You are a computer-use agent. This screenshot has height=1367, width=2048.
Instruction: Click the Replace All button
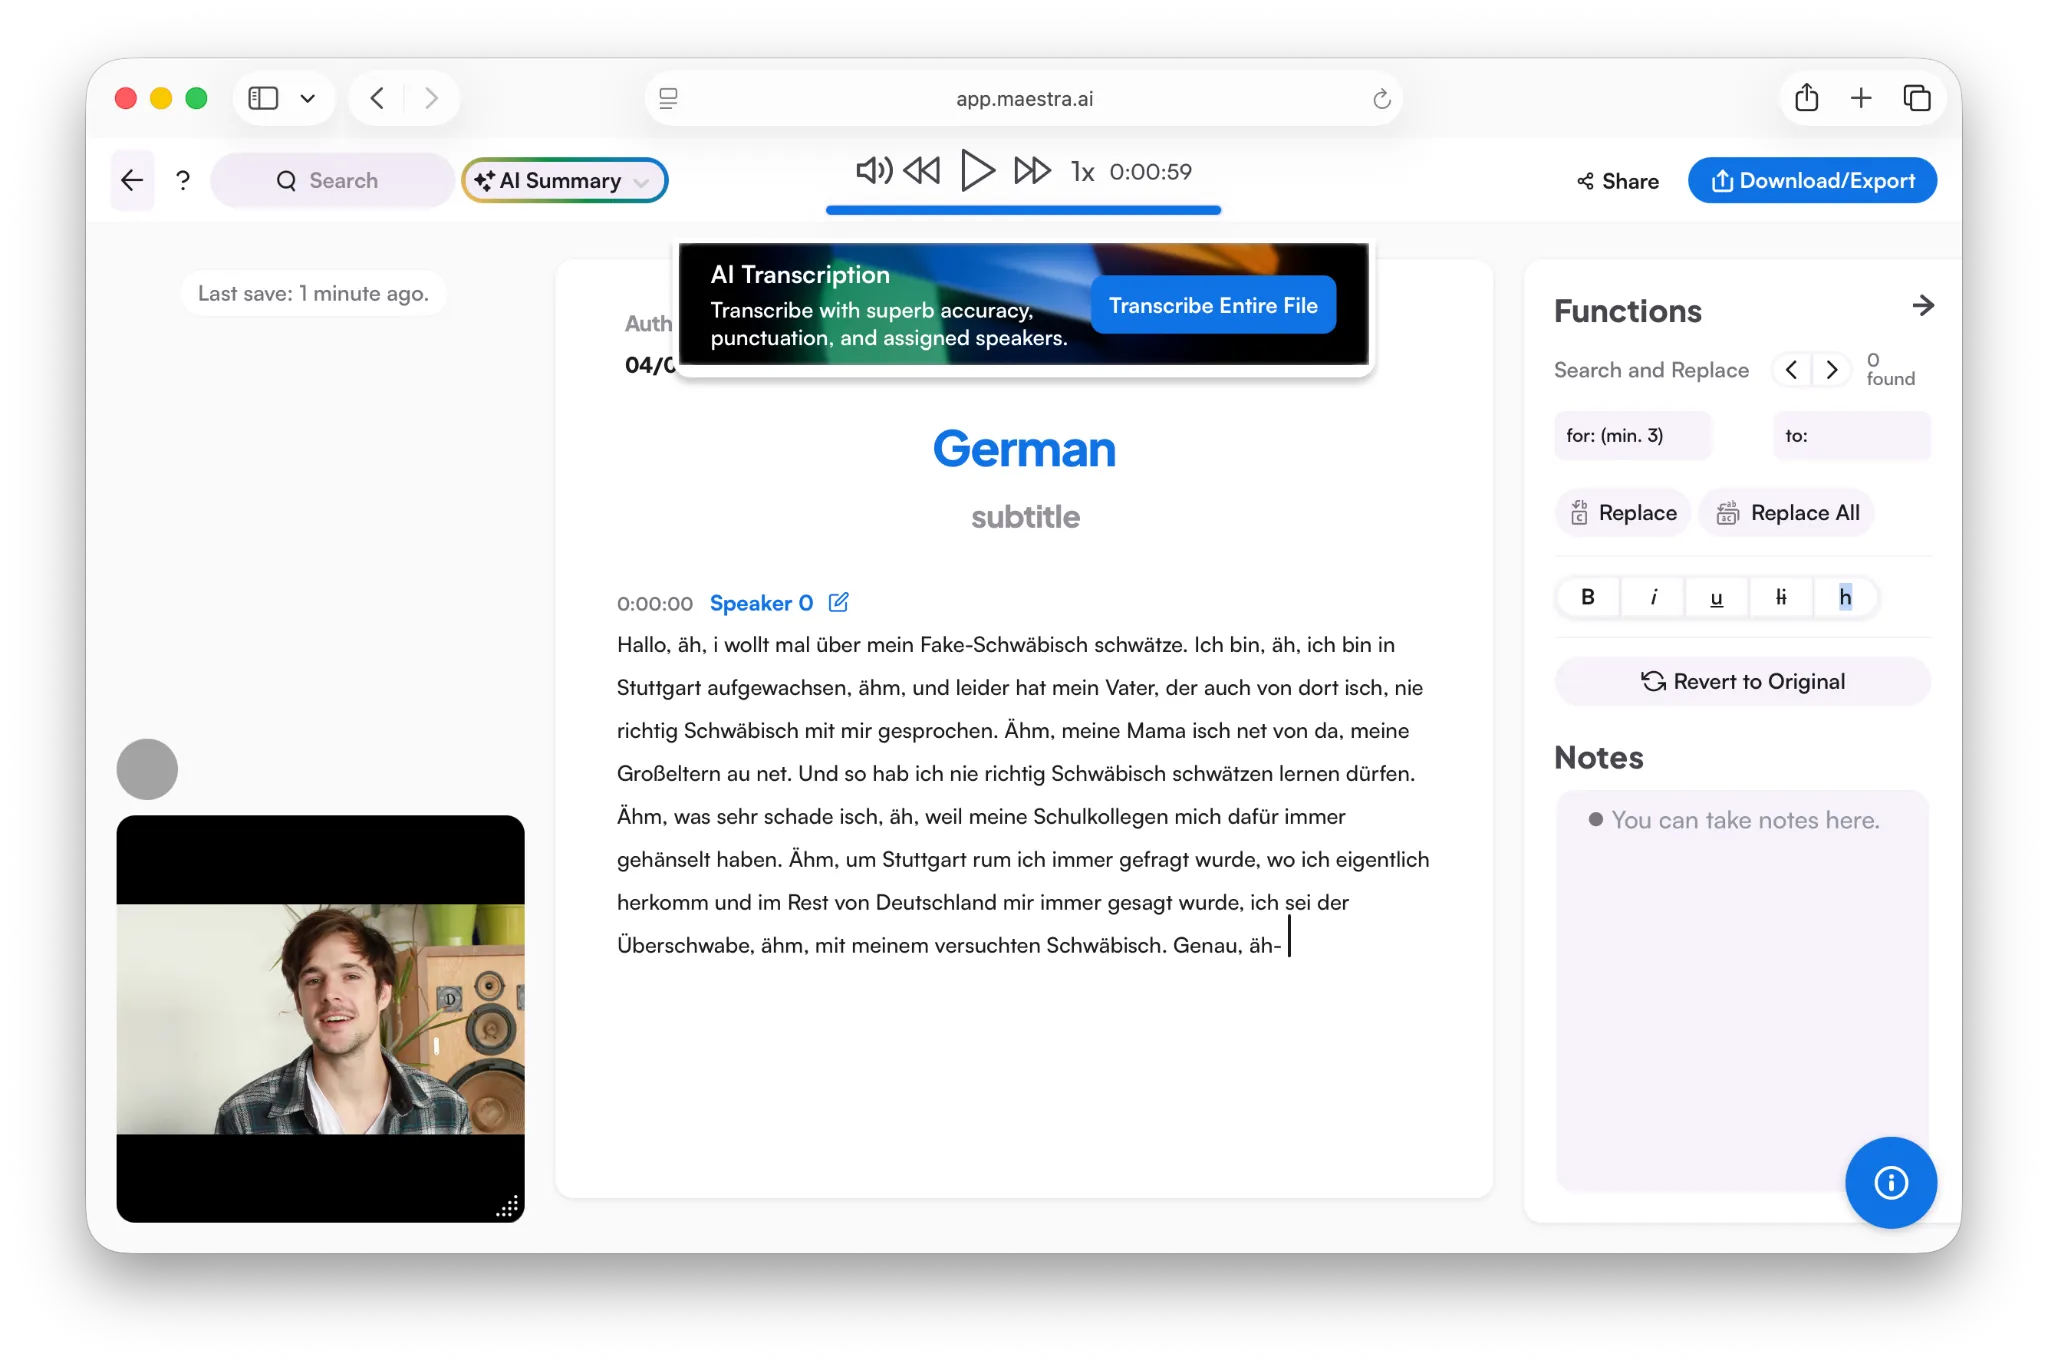click(x=1787, y=513)
